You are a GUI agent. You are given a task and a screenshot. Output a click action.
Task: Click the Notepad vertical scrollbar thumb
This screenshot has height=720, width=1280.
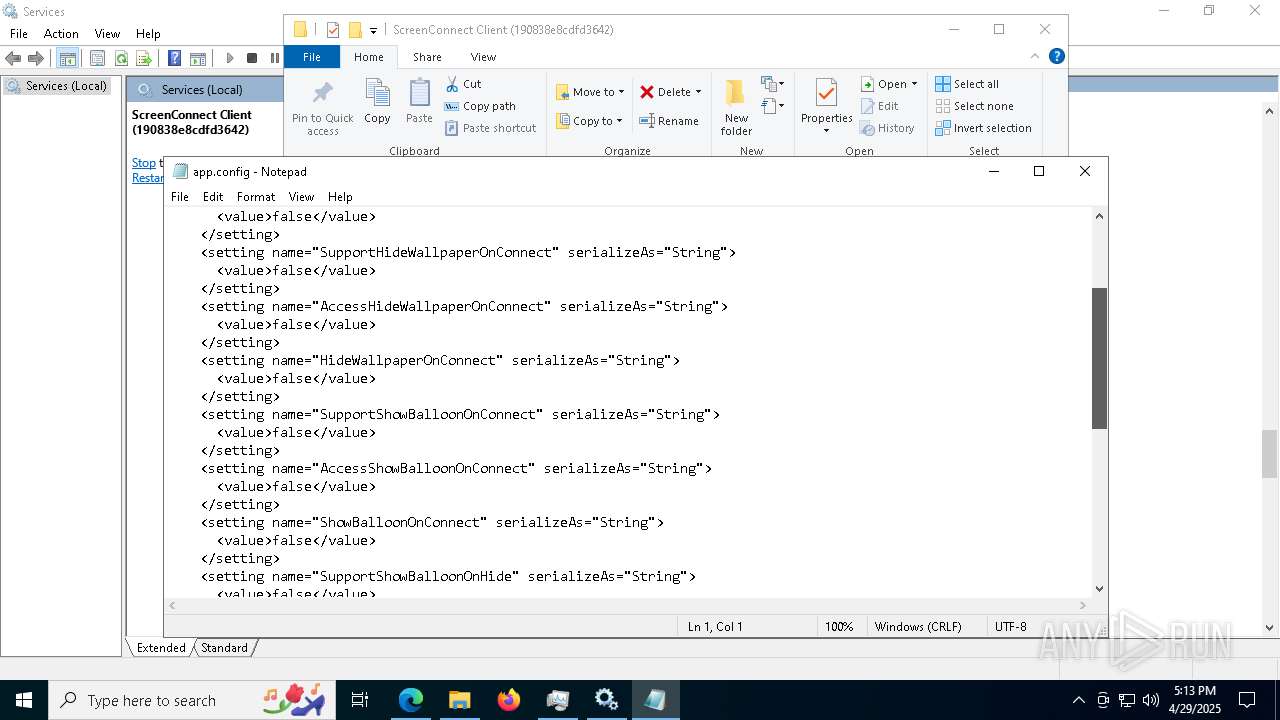point(1099,358)
